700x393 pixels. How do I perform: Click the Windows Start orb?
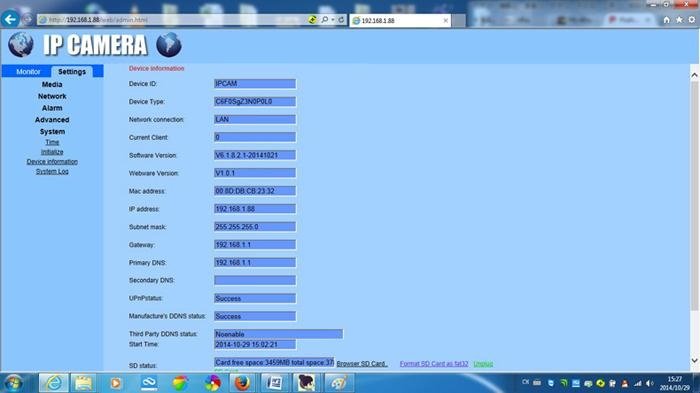pos(13,383)
